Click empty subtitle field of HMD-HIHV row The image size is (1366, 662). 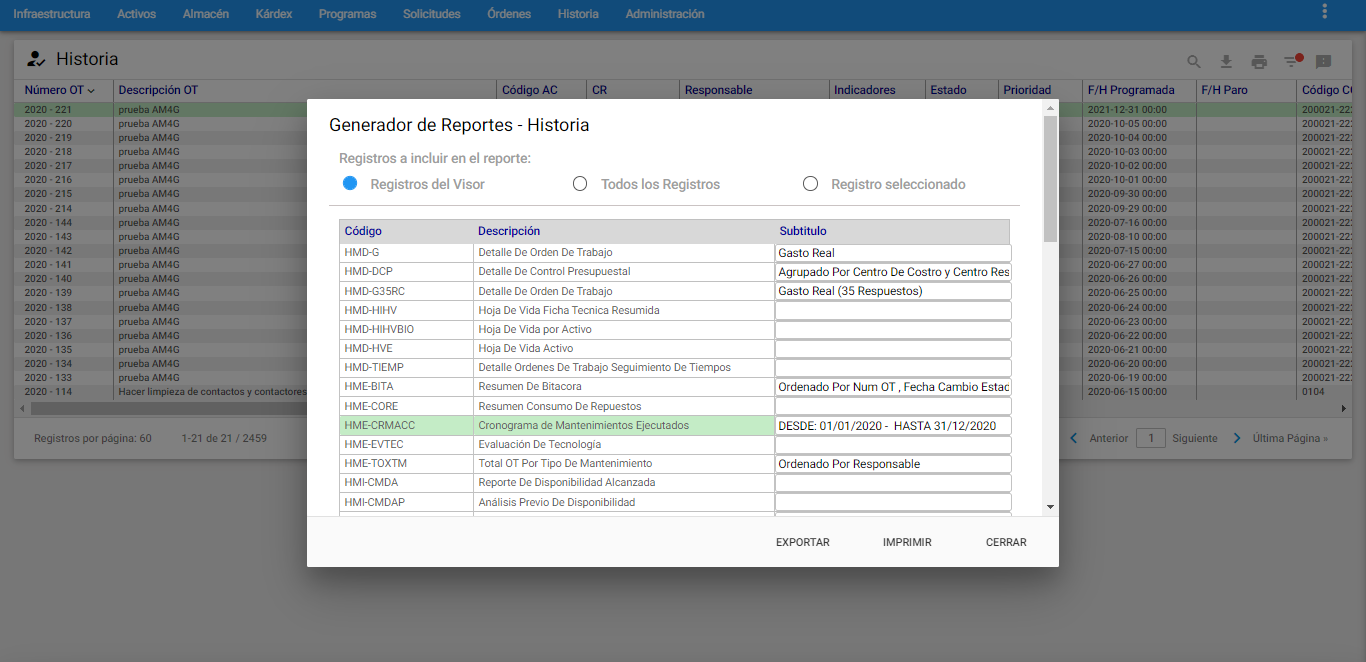click(x=893, y=310)
